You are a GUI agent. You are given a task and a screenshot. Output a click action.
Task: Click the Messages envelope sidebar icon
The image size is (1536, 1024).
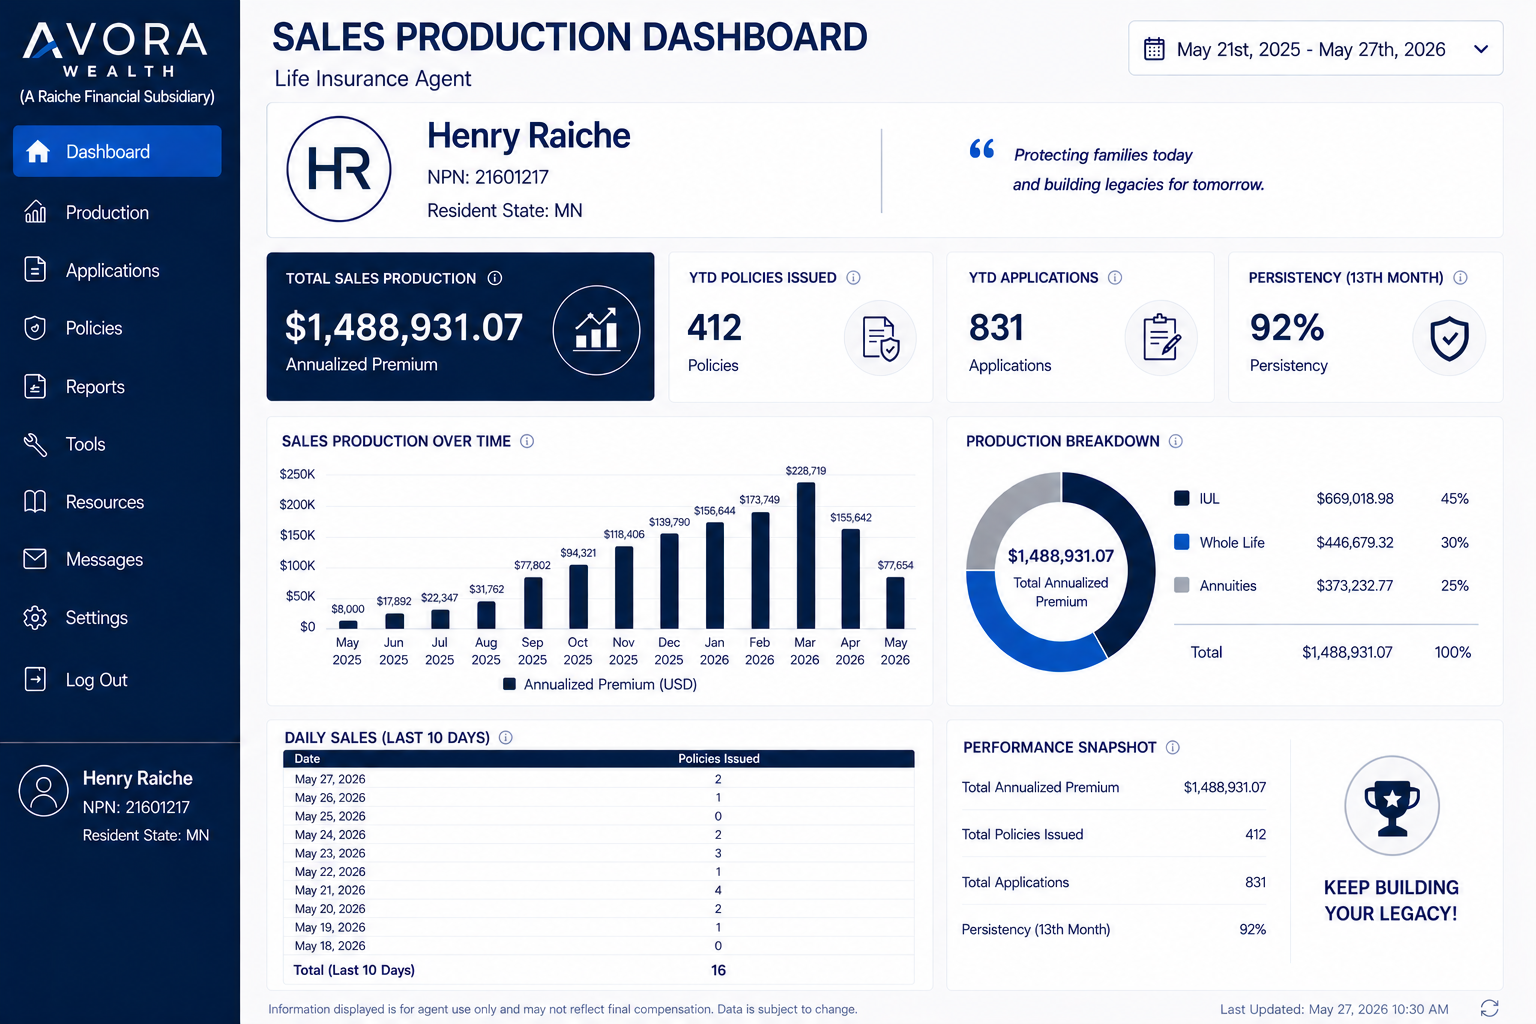click(x=35, y=559)
